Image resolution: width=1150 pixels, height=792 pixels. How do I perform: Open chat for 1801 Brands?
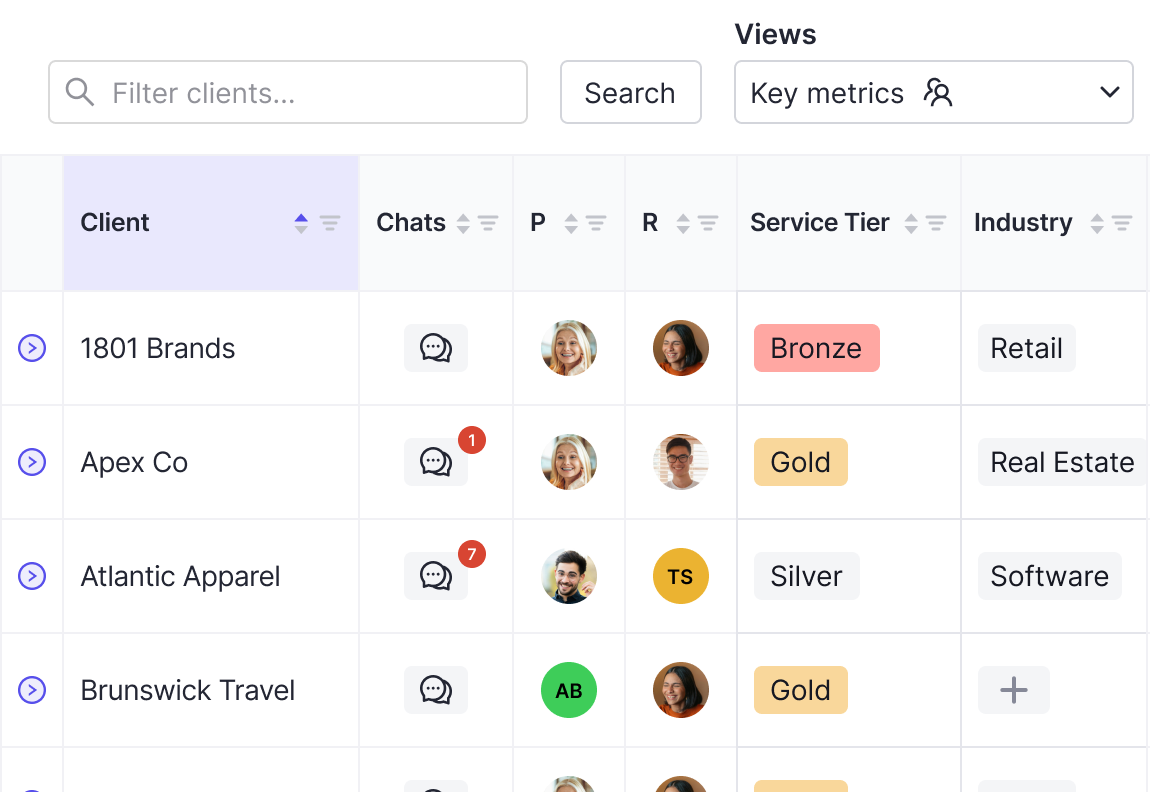[435, 348]
